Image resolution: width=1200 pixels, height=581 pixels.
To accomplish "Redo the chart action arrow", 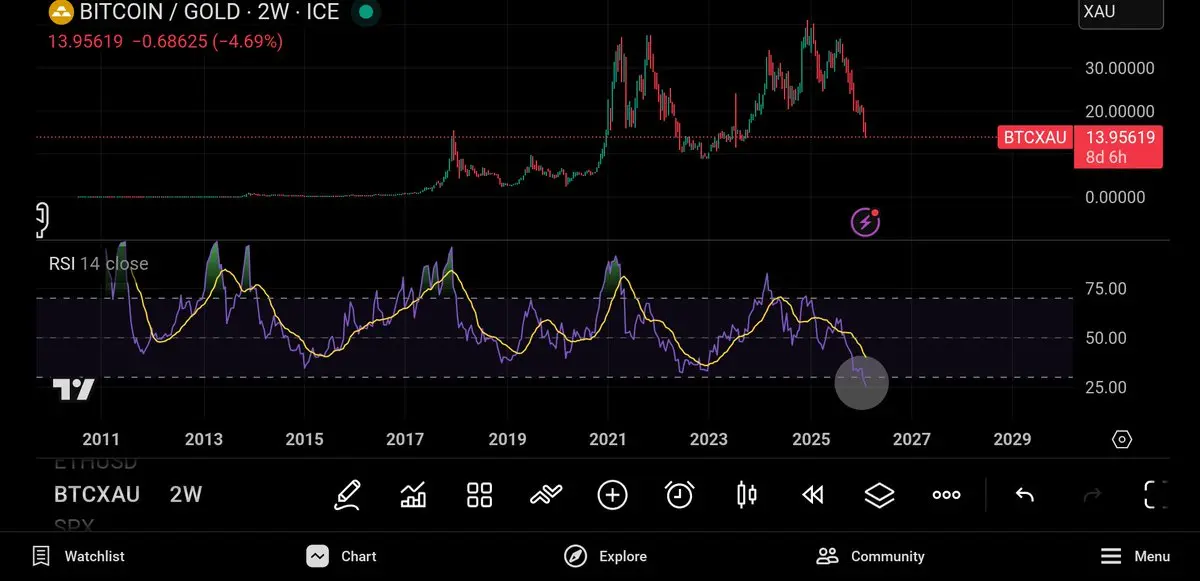I will point(1092,495).
